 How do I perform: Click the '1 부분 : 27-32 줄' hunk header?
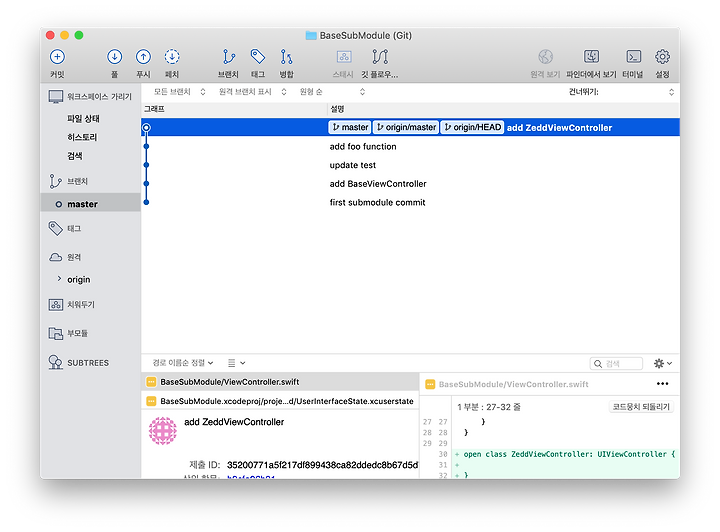pyautogui.click(x=489, y=407)
